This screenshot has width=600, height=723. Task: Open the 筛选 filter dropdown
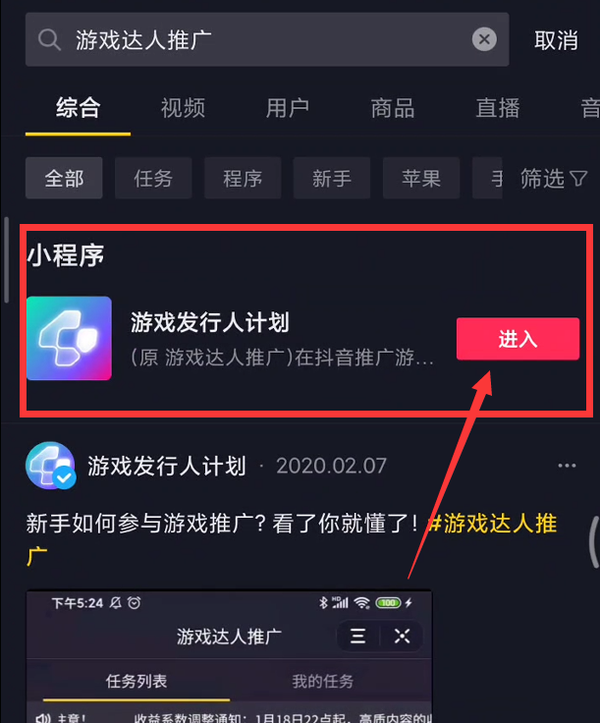[x=554, y=178]
